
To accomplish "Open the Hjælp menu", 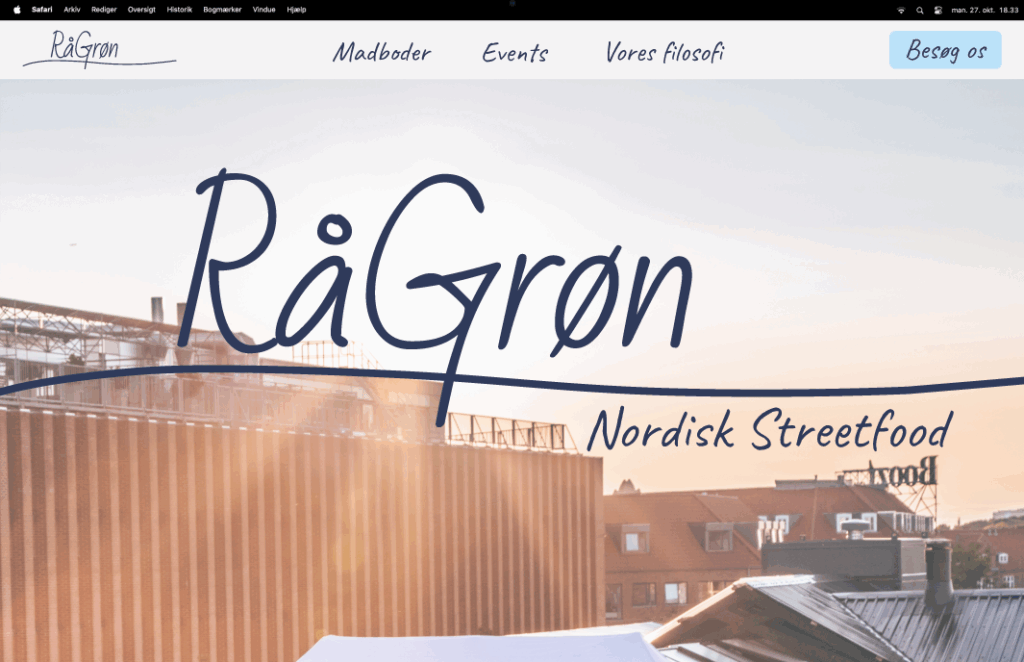I will click(x=296, y=9).
